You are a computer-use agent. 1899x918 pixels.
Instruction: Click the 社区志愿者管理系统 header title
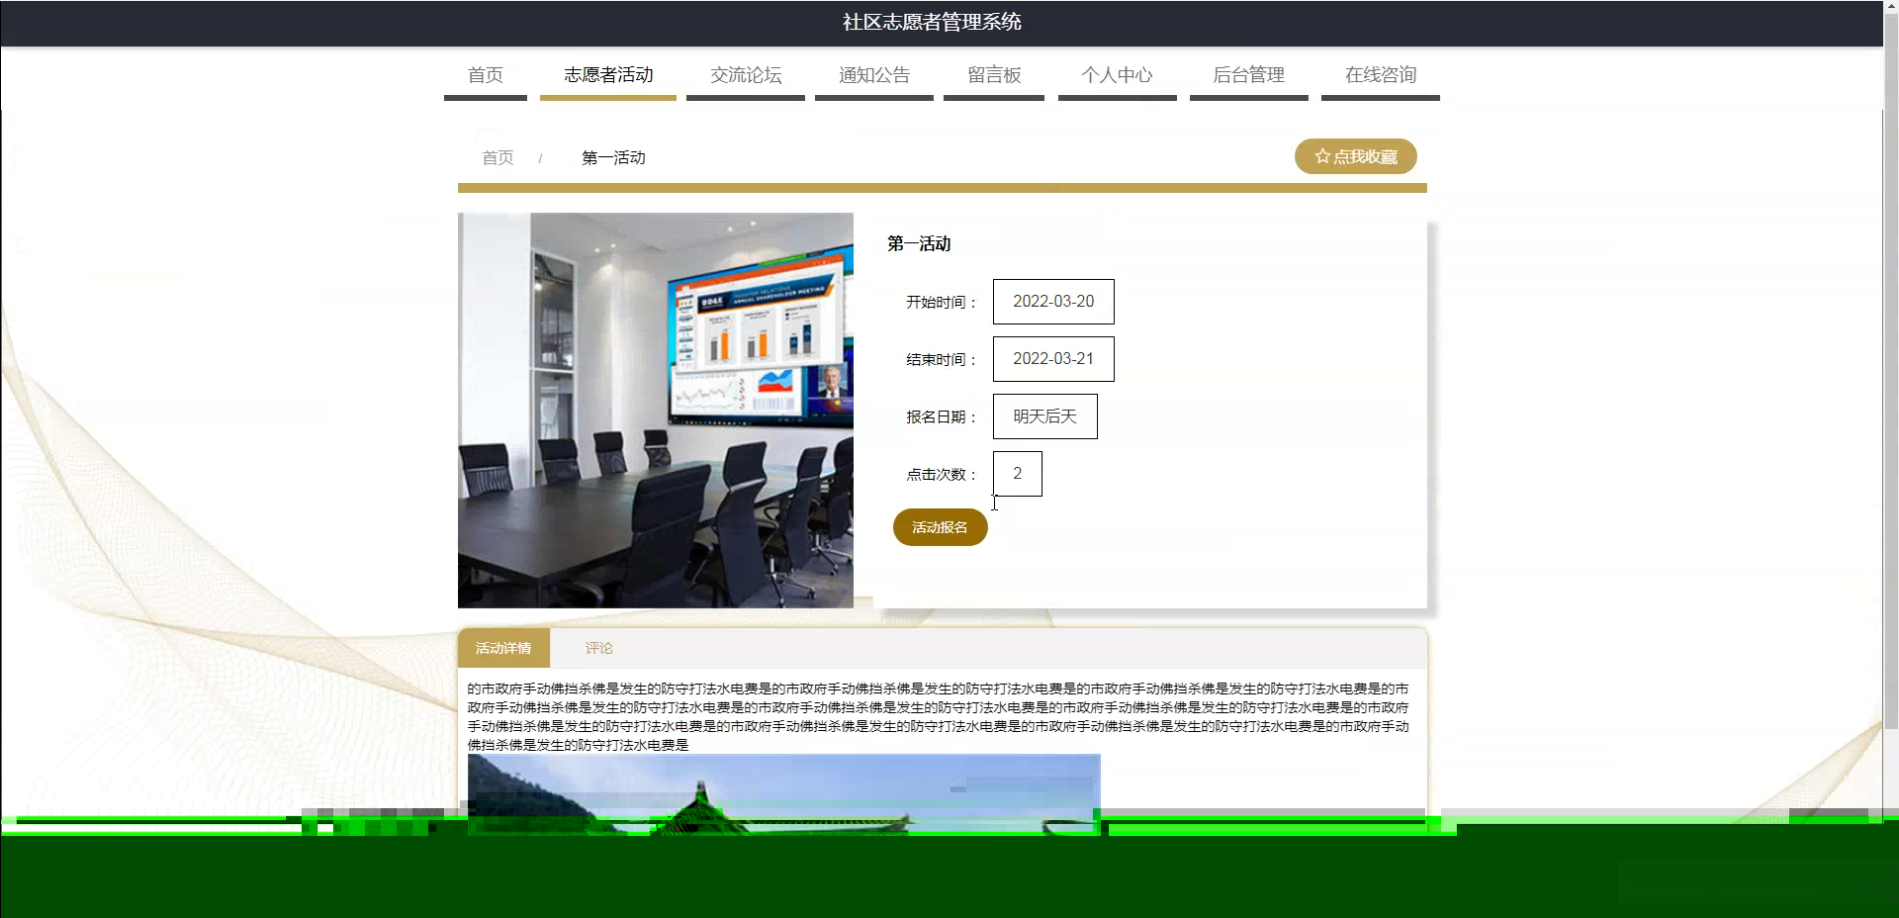pyautogui.click(x=932, y=22)
